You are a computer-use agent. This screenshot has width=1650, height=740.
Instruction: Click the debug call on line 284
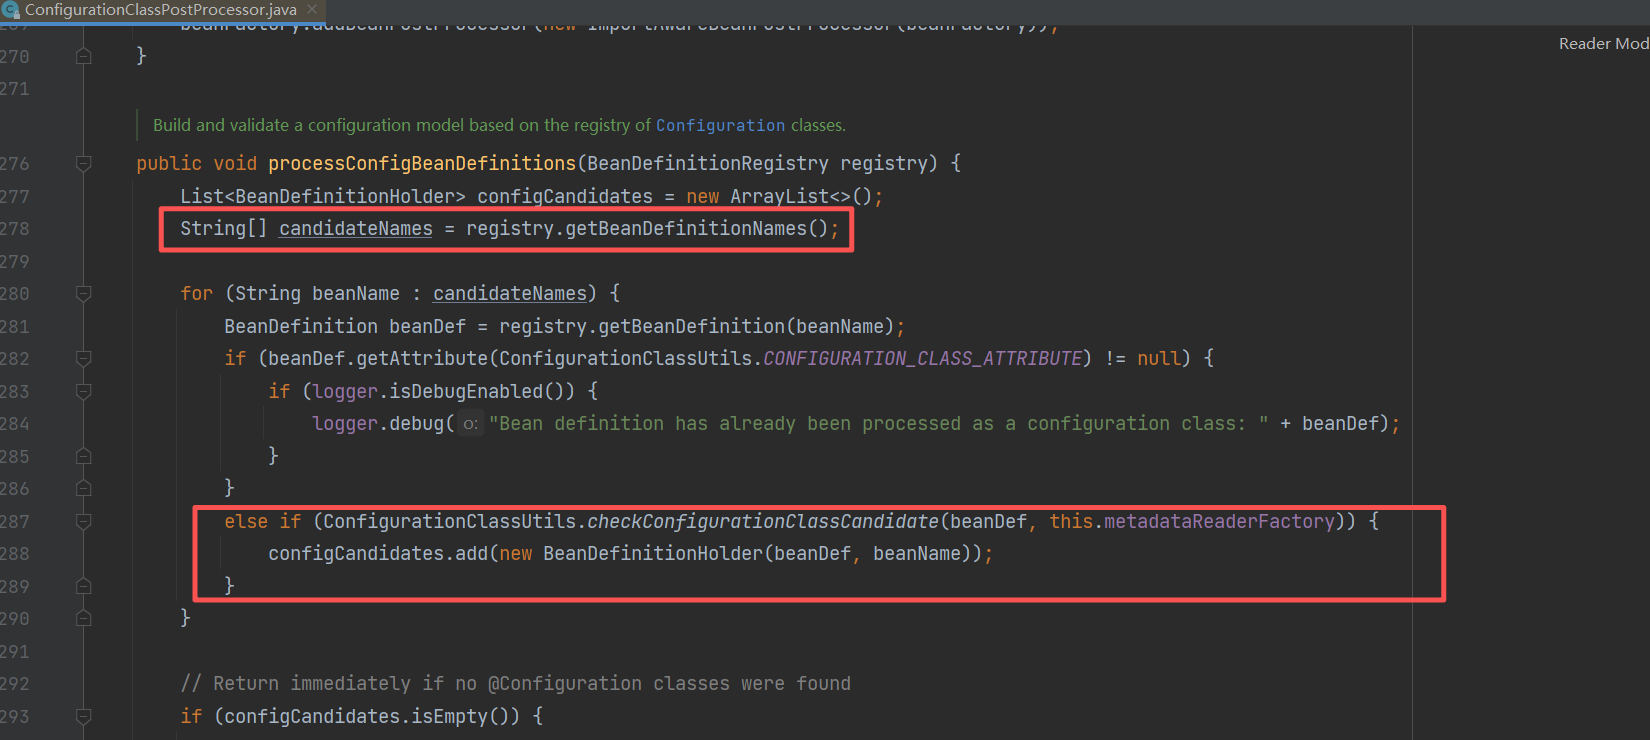click(x=416, y=423)
